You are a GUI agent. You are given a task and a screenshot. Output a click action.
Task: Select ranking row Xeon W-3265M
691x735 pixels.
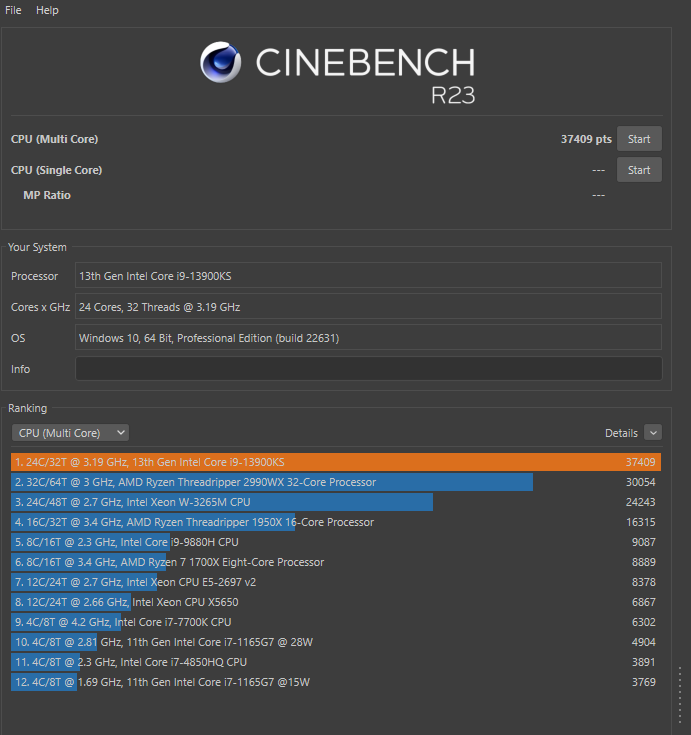pos(336,502)
